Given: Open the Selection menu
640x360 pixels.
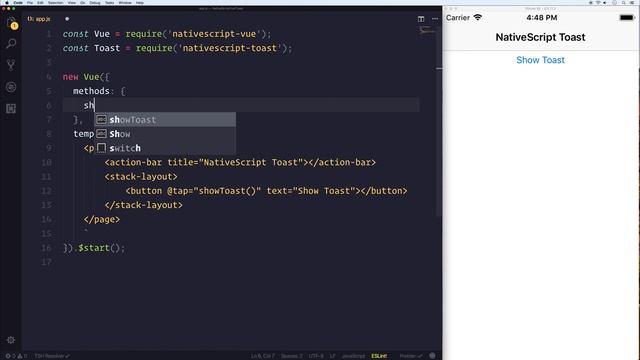Looking at the screenshot, I should click(56, 2).
